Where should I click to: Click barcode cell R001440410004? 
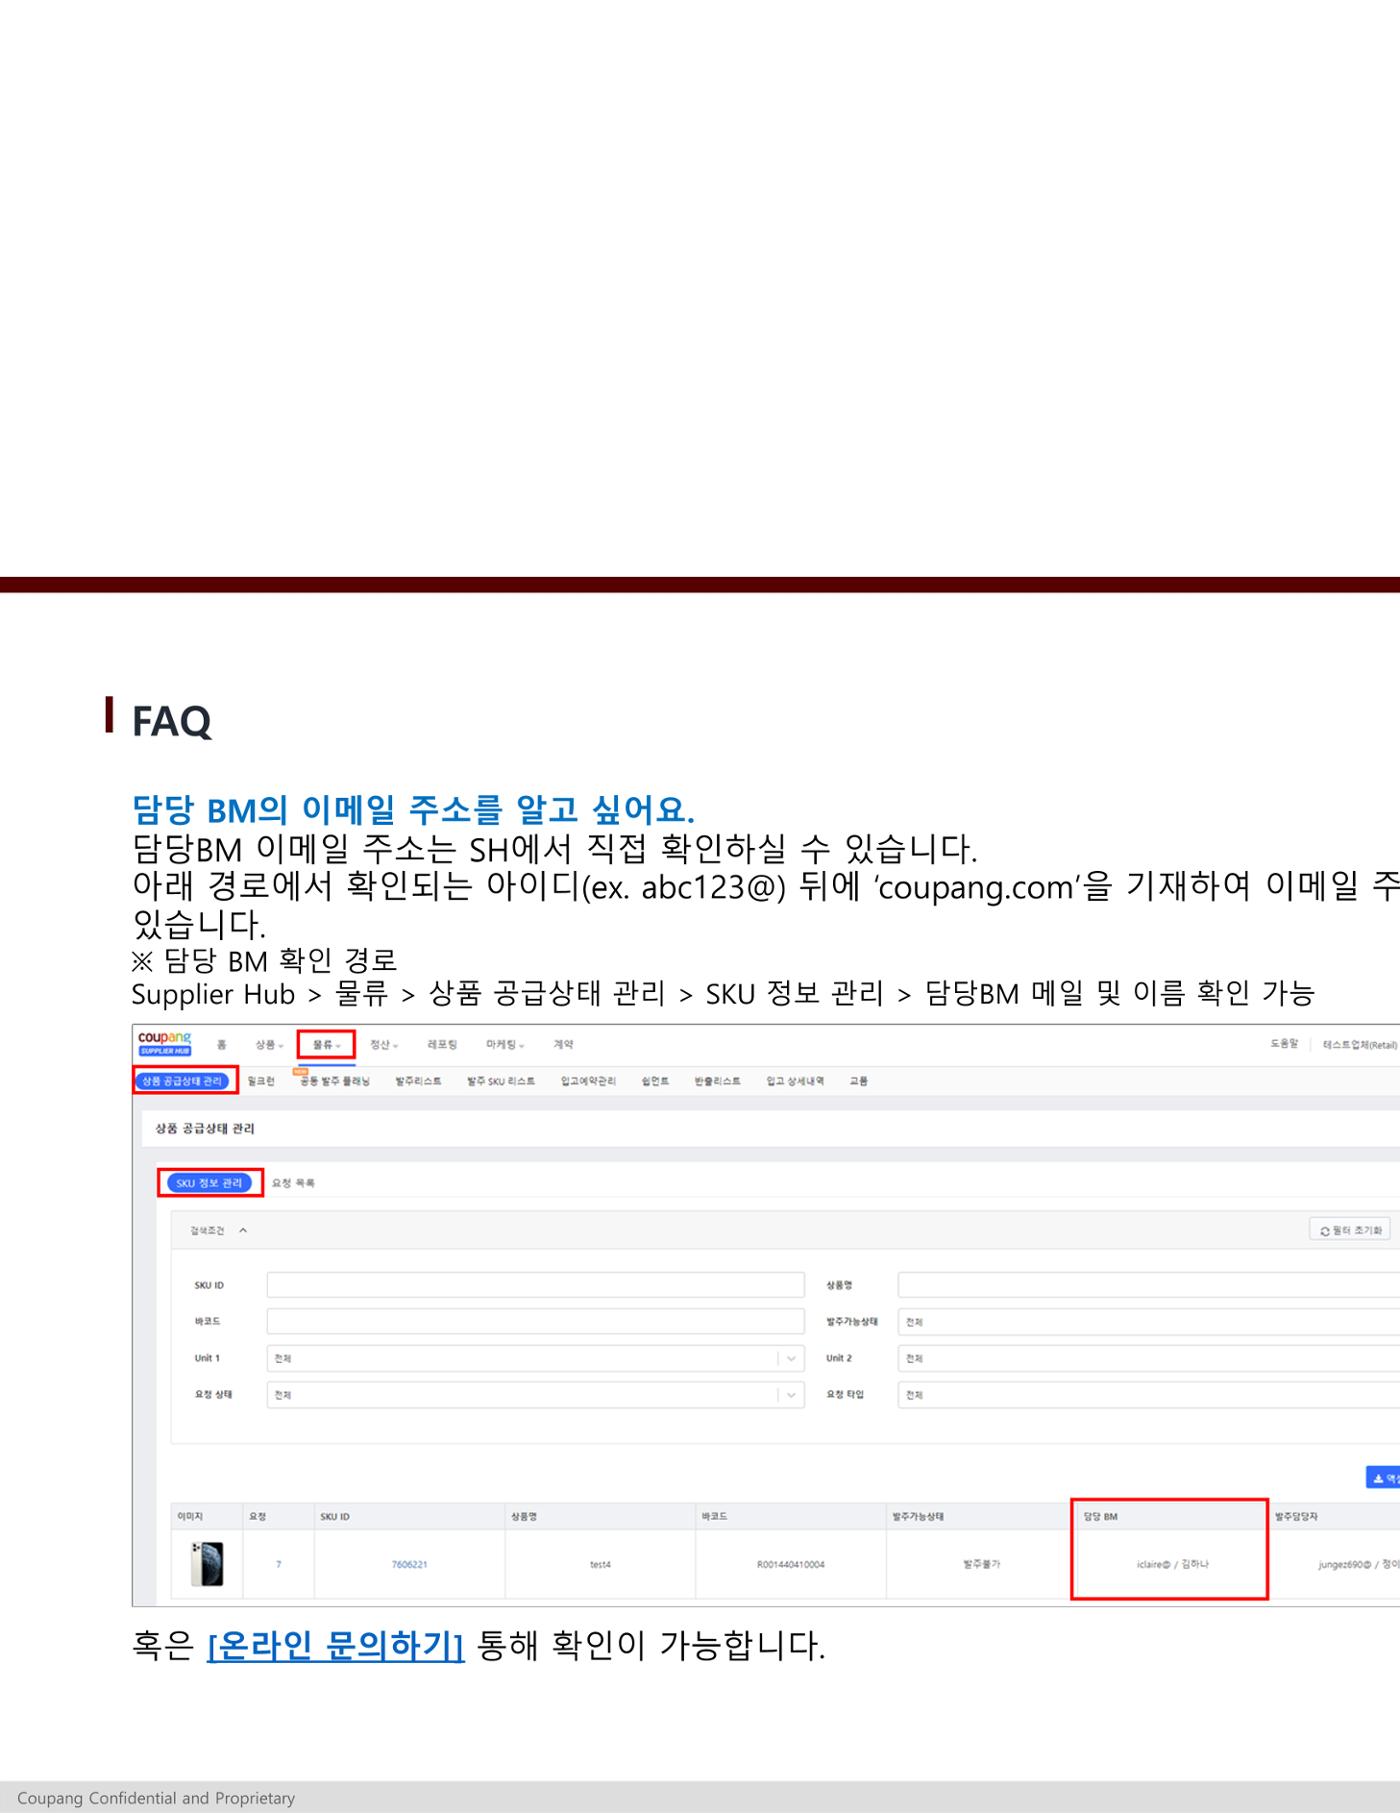[x=790, y=1564]
